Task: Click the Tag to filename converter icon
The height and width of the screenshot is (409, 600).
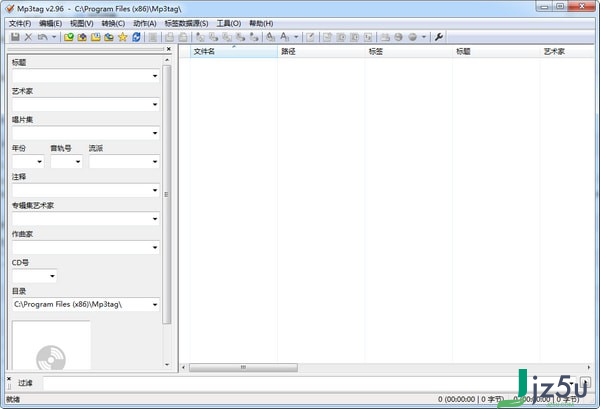Action: pyautogui.click(x=200, y=37)
